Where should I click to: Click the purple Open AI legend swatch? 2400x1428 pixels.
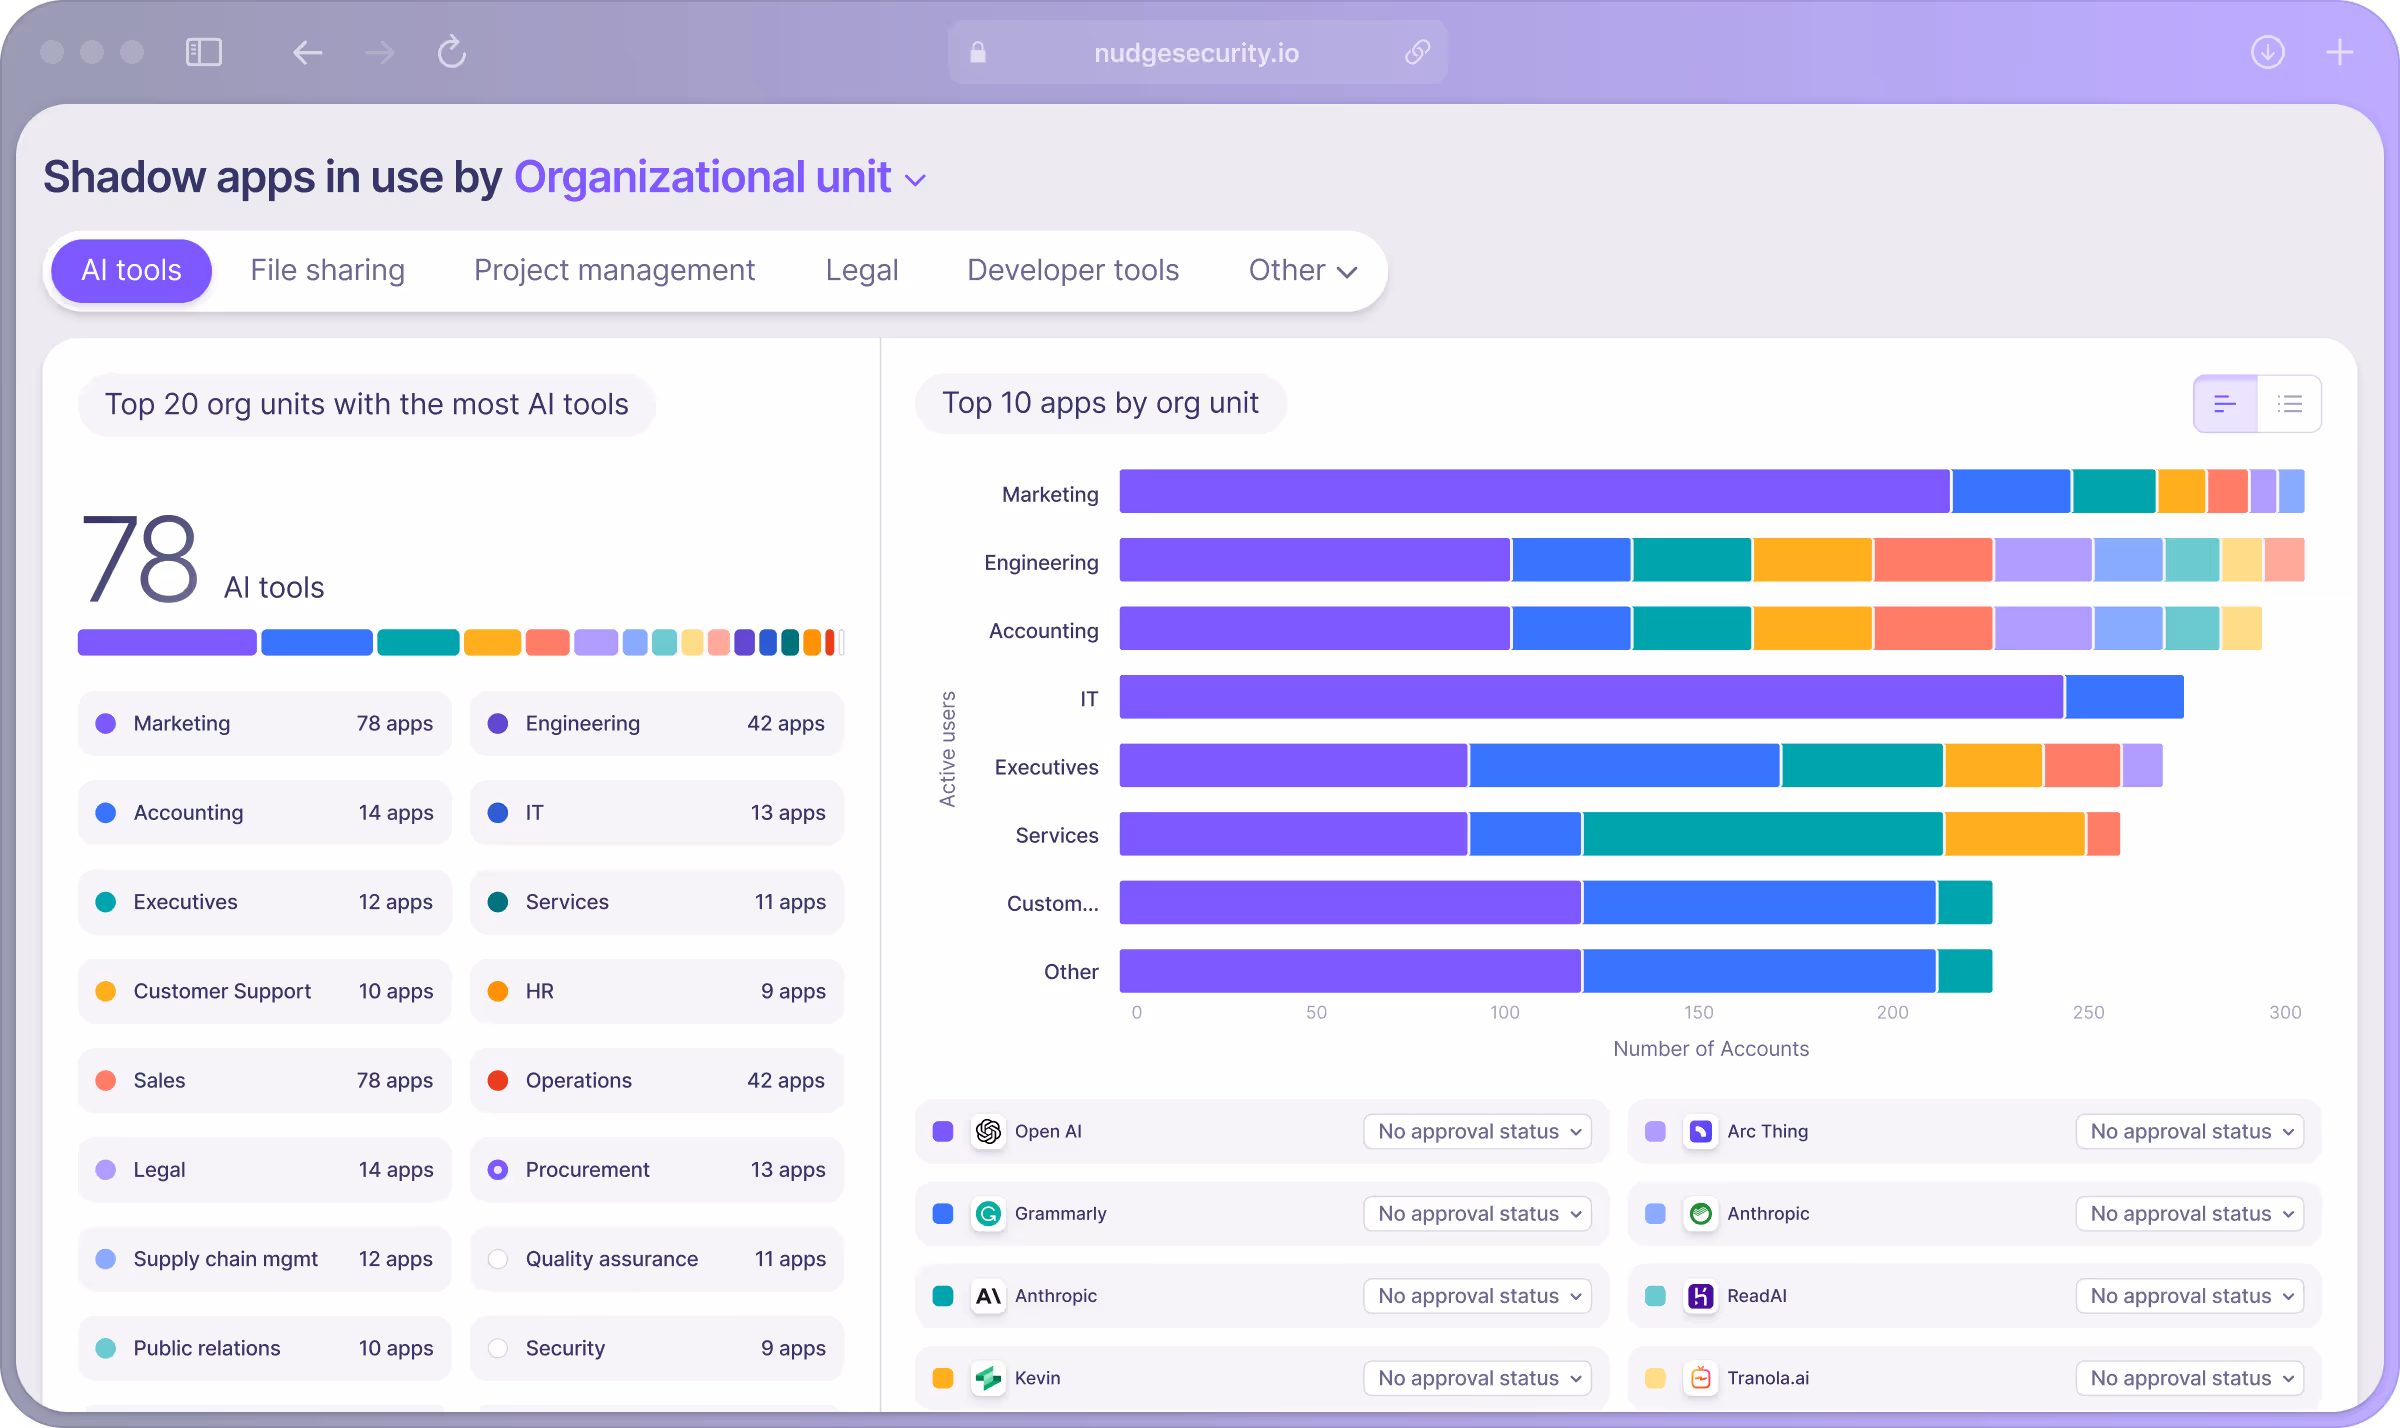click(942, 1131)
